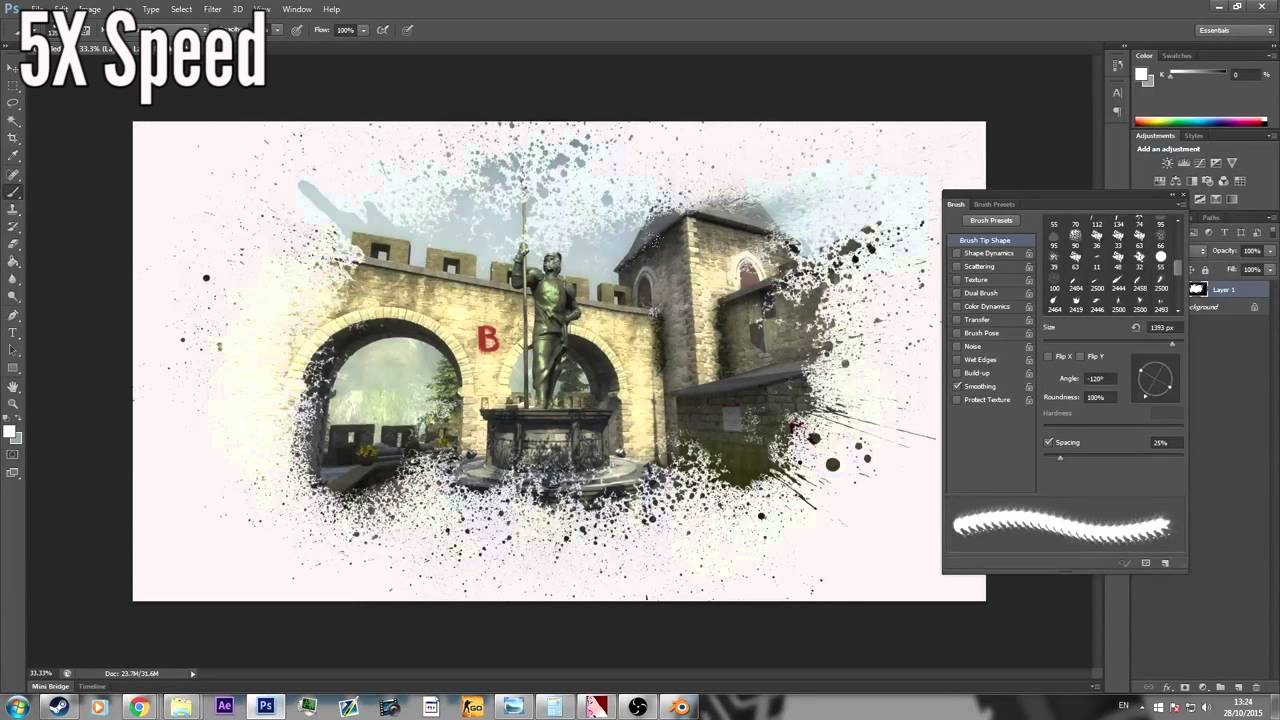Enable Scattering checkbox

(957, 266)
